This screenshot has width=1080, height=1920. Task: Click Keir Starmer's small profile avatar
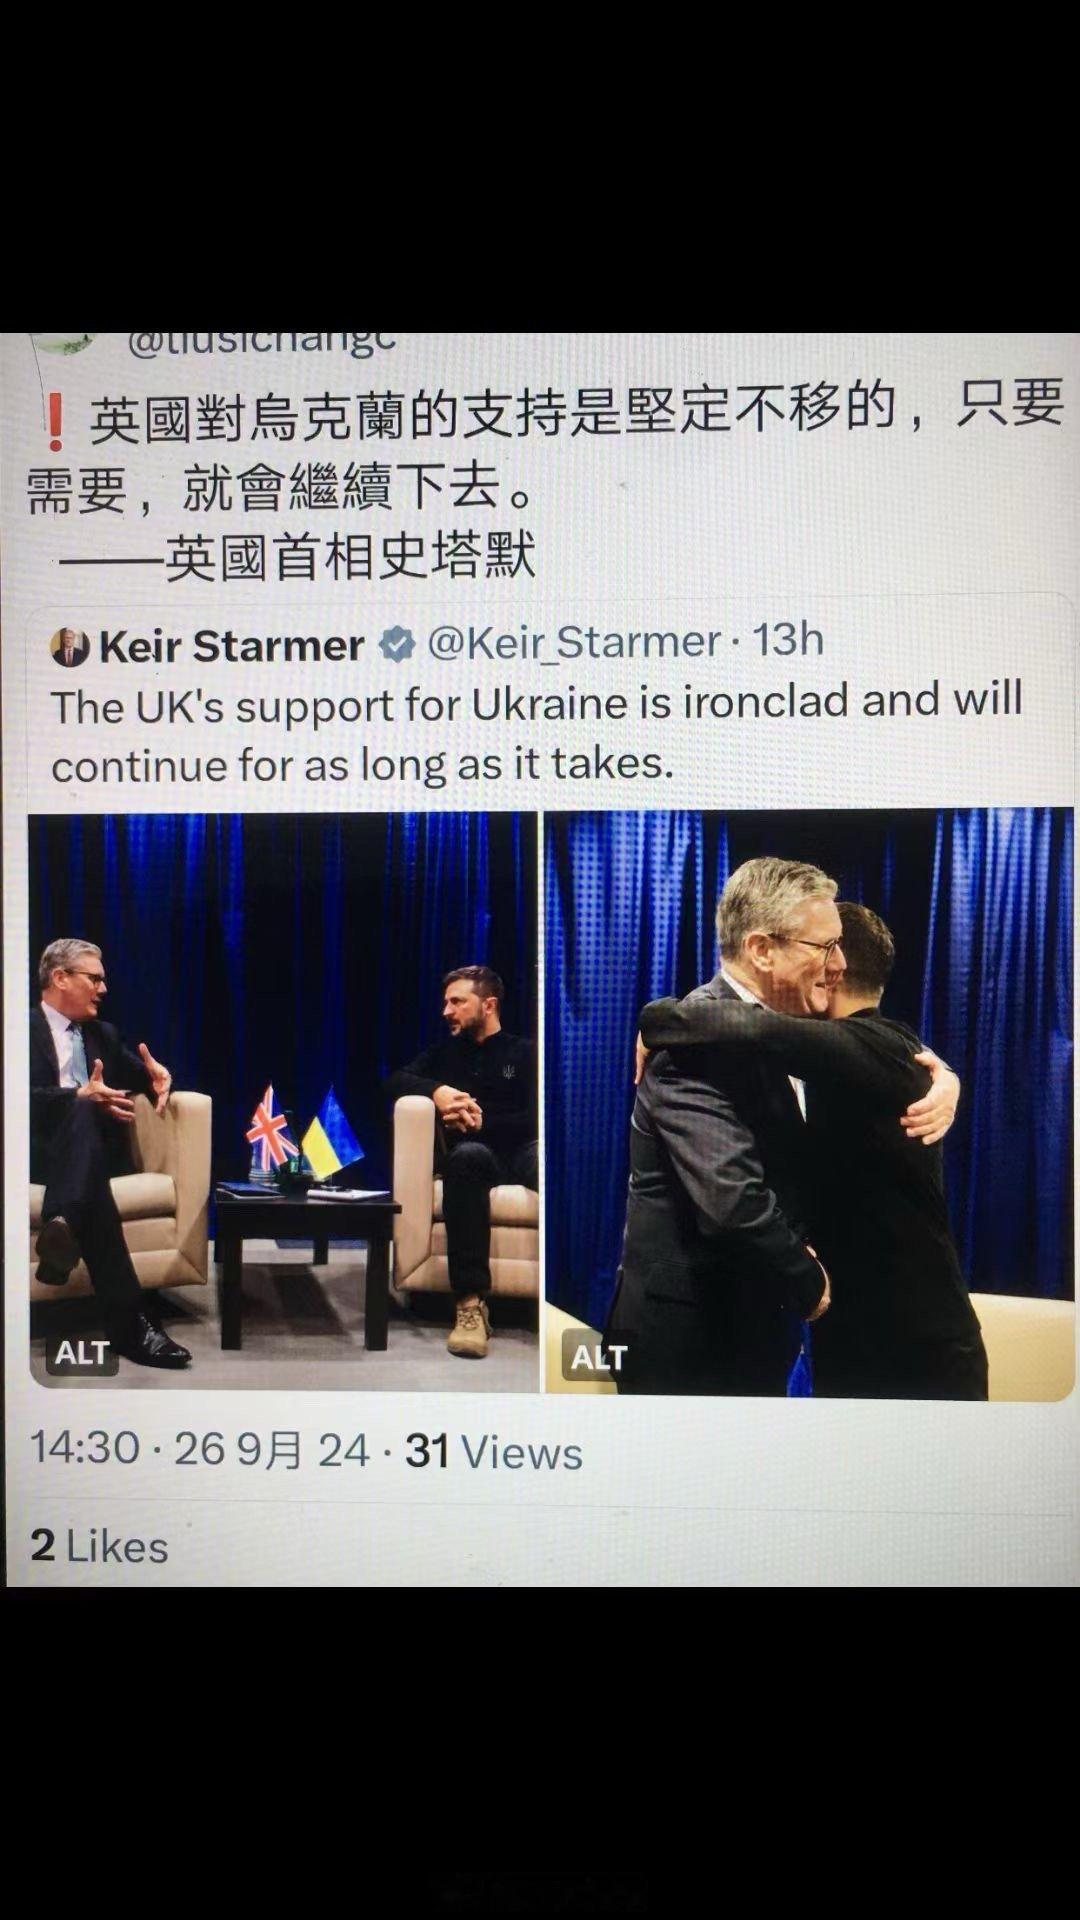(70, 647)
